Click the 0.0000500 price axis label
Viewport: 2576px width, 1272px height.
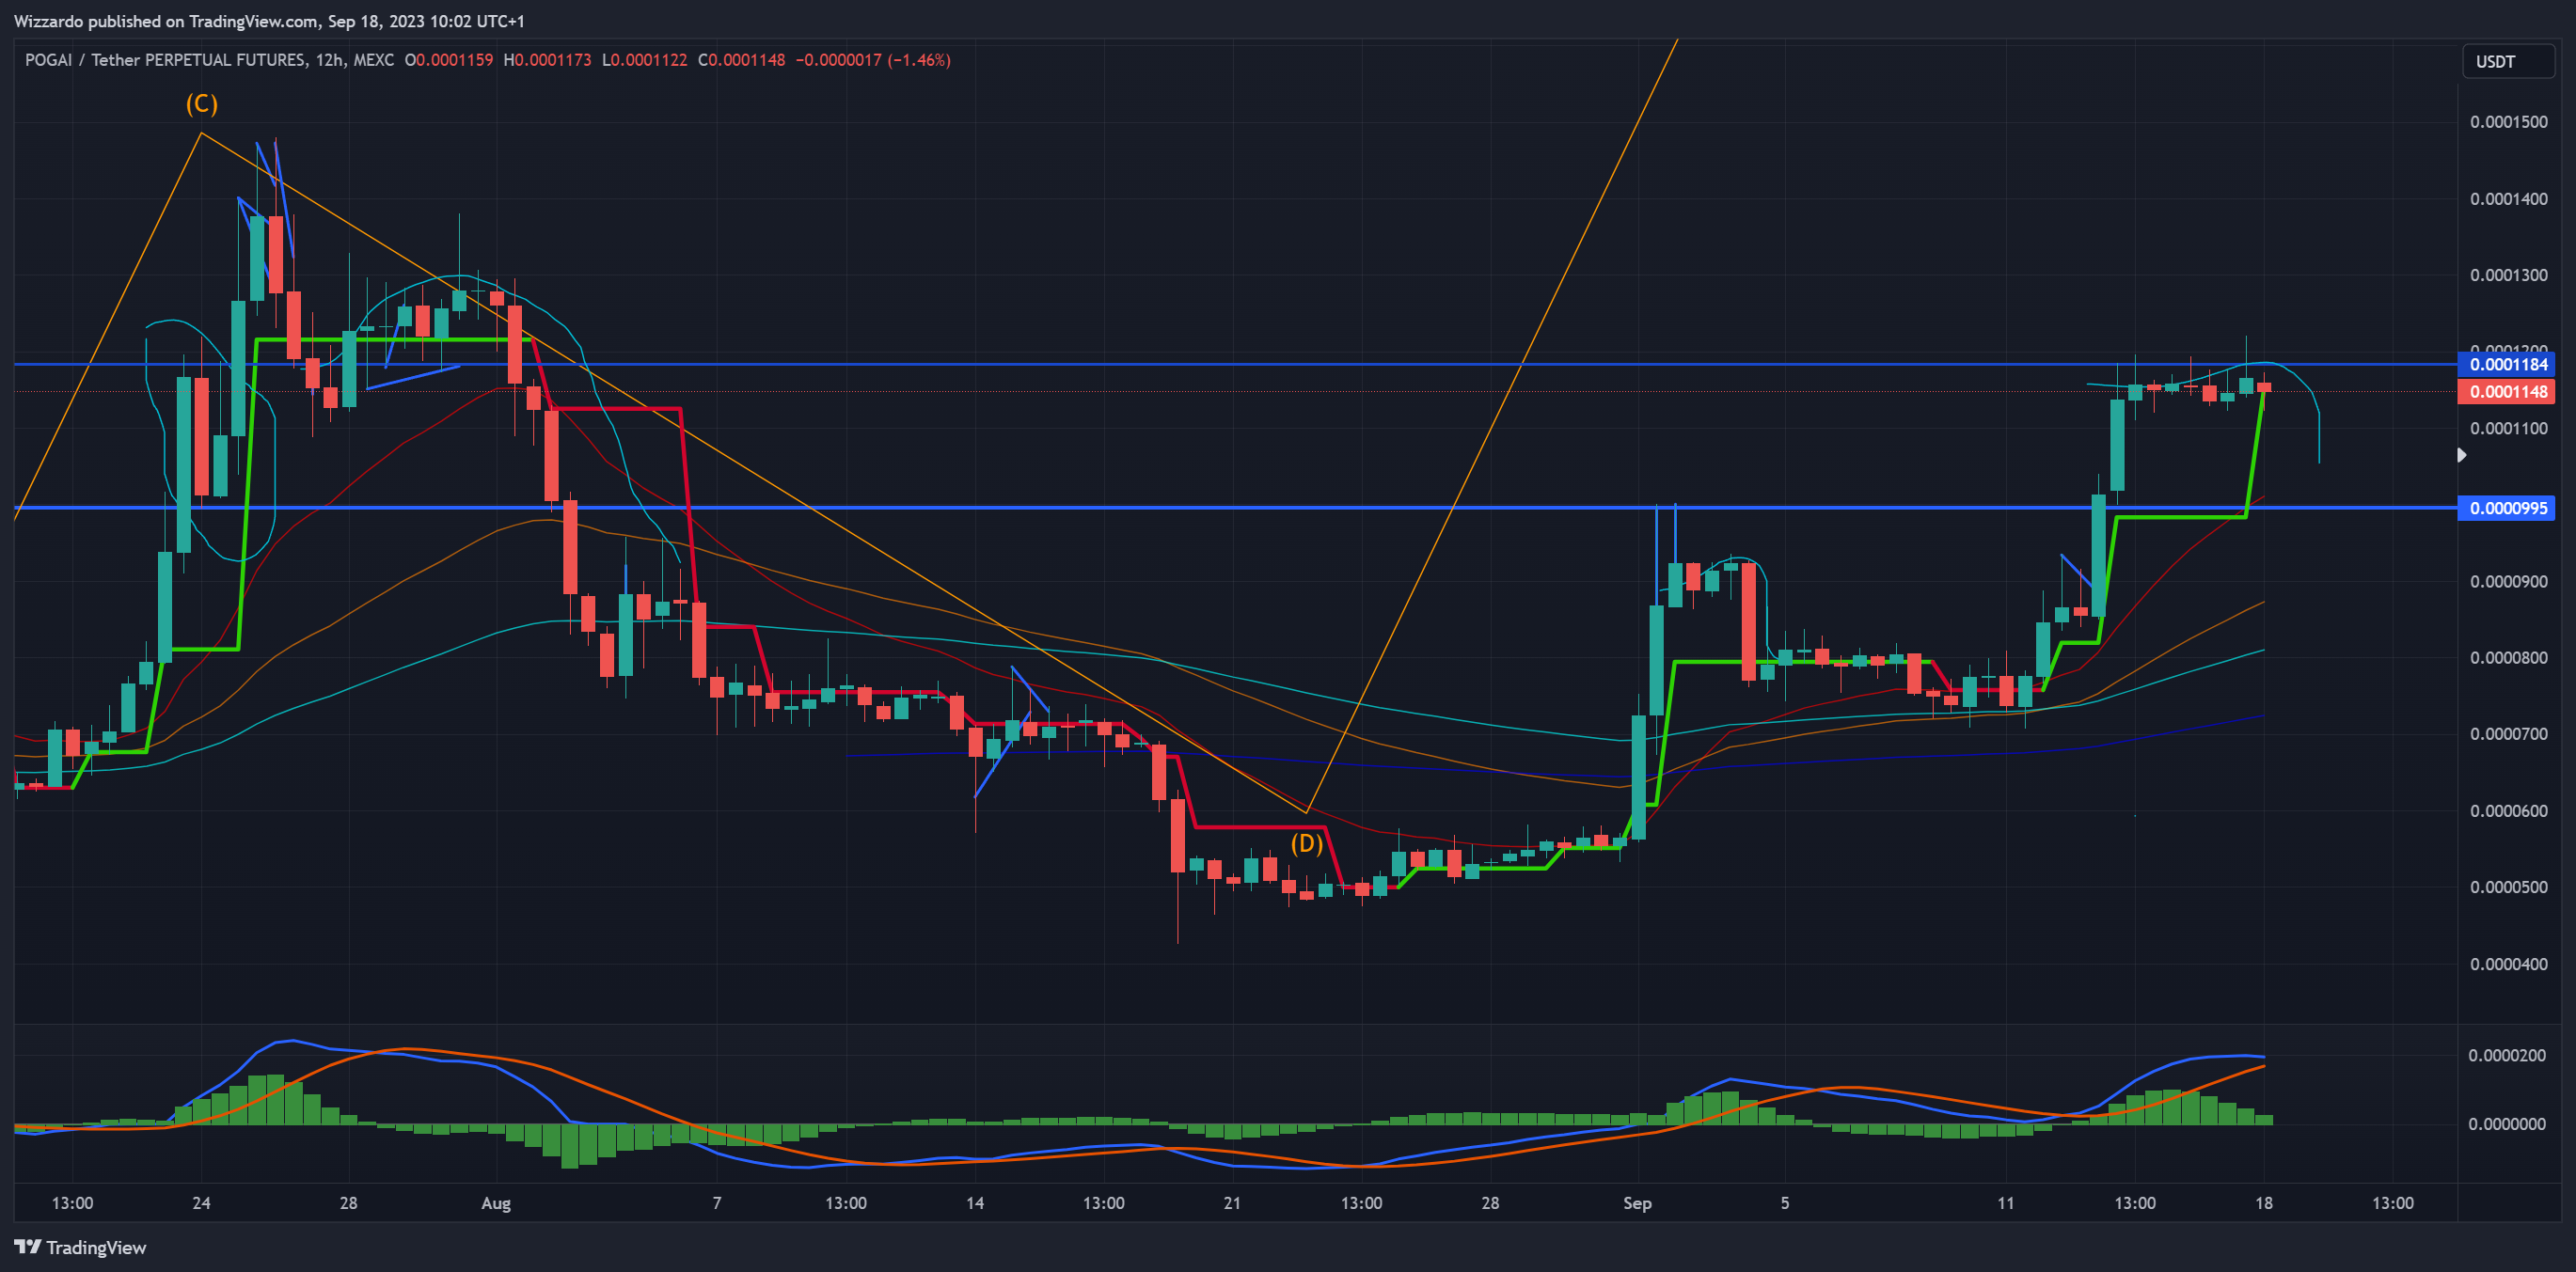pyautogui.click(x=2508, y=887)
